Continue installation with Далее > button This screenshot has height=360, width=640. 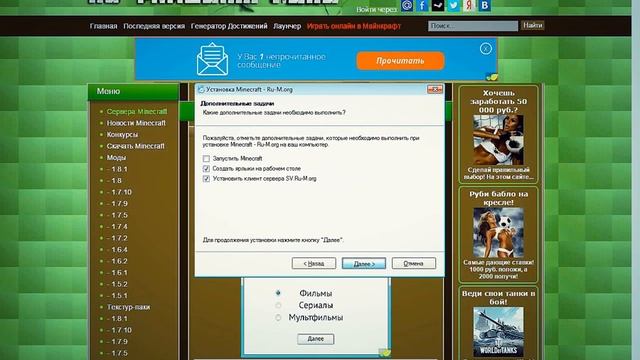click(364, 263)
